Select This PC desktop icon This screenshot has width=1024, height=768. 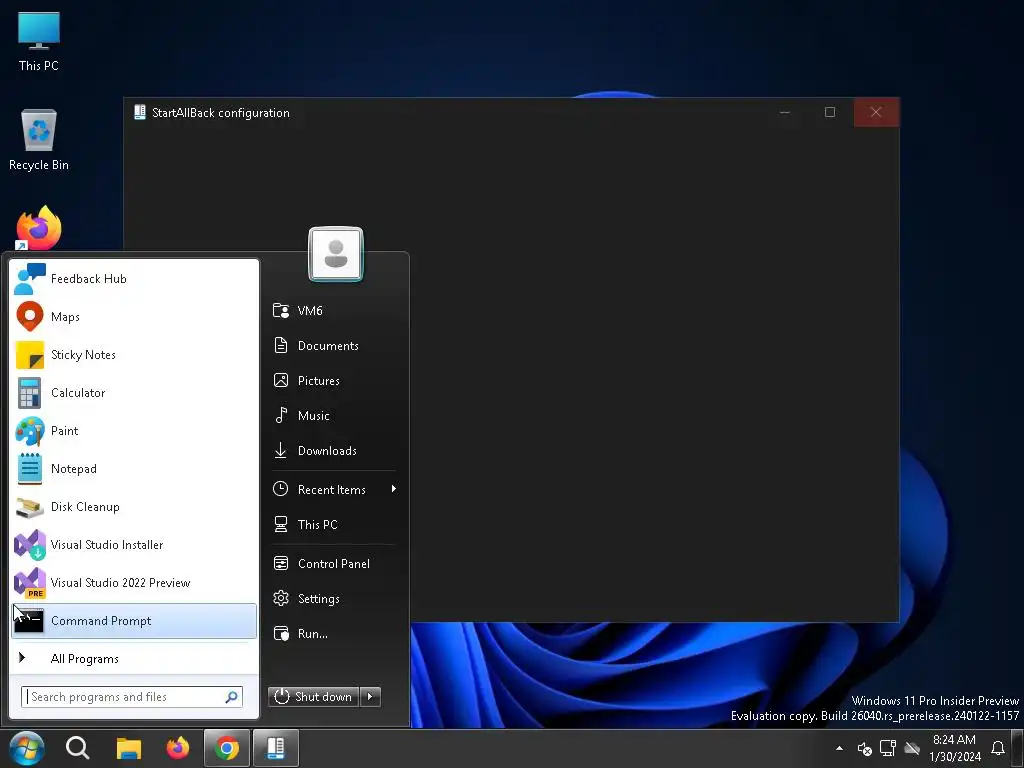point(39,41)
